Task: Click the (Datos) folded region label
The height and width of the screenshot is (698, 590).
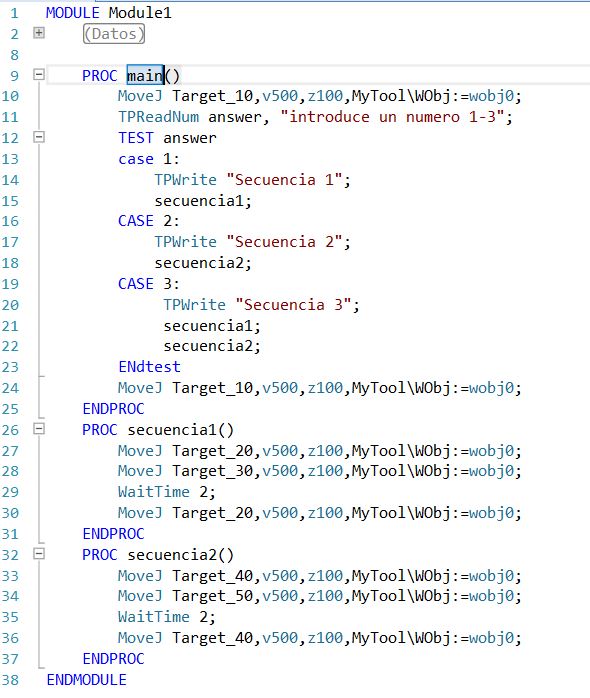Action: tap(114, 34)
